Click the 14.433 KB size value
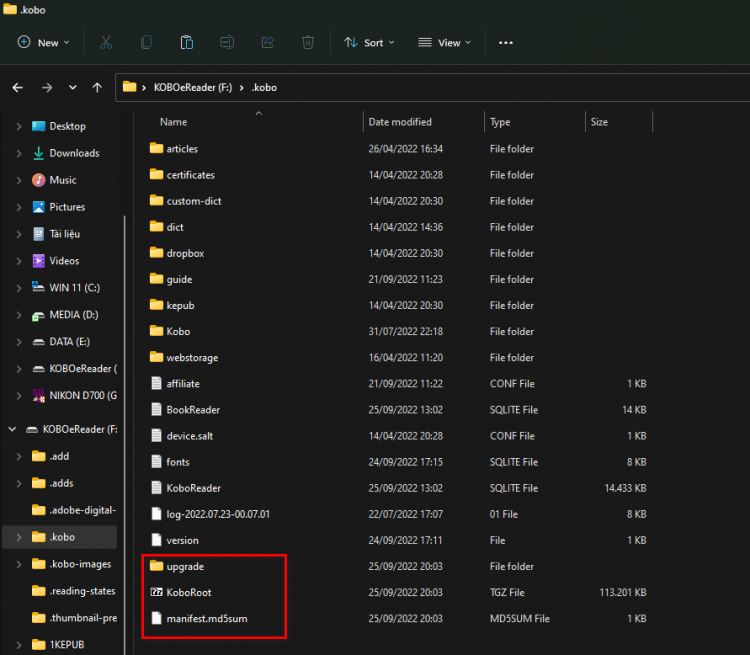This screenshot has width=750, height=655. click(625, 488)
